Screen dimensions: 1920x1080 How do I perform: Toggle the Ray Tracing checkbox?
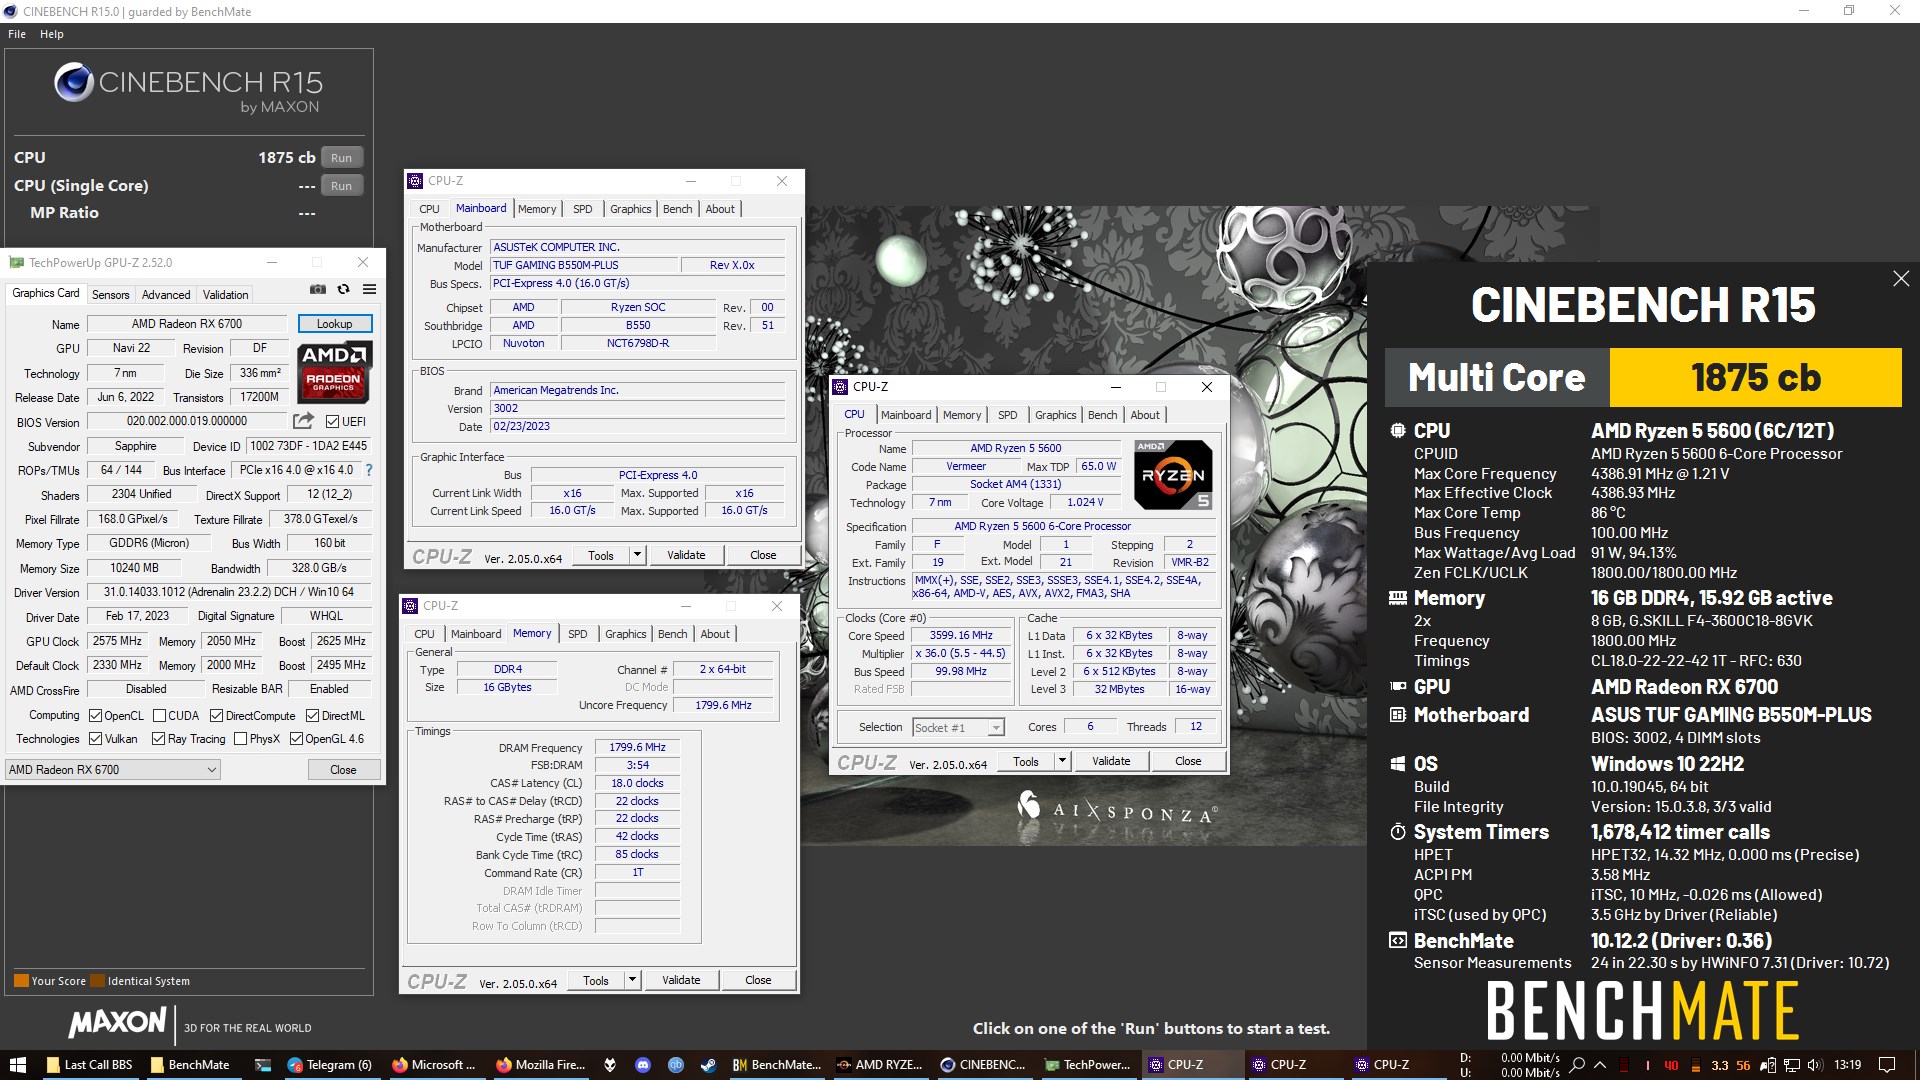coord(159,739)
